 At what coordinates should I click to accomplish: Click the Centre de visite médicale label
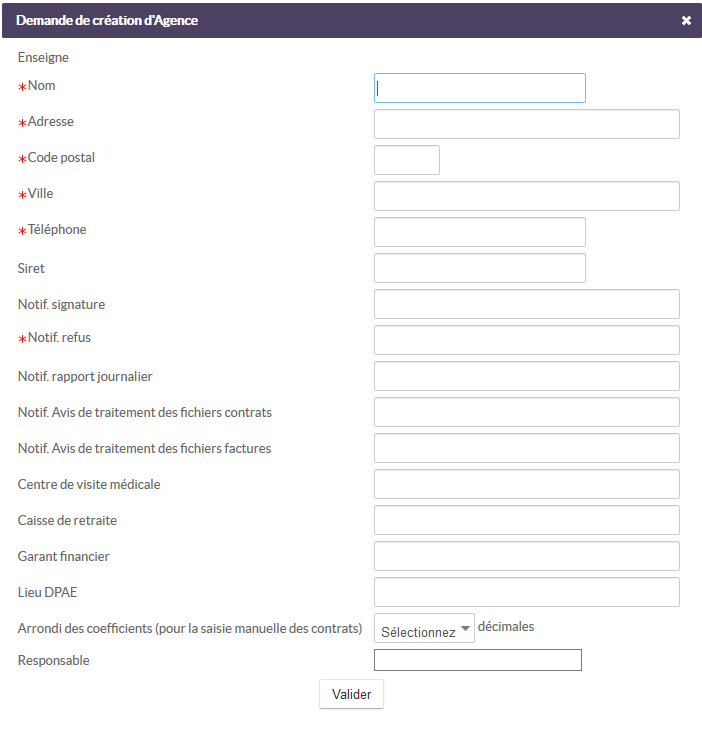[89, 484]
